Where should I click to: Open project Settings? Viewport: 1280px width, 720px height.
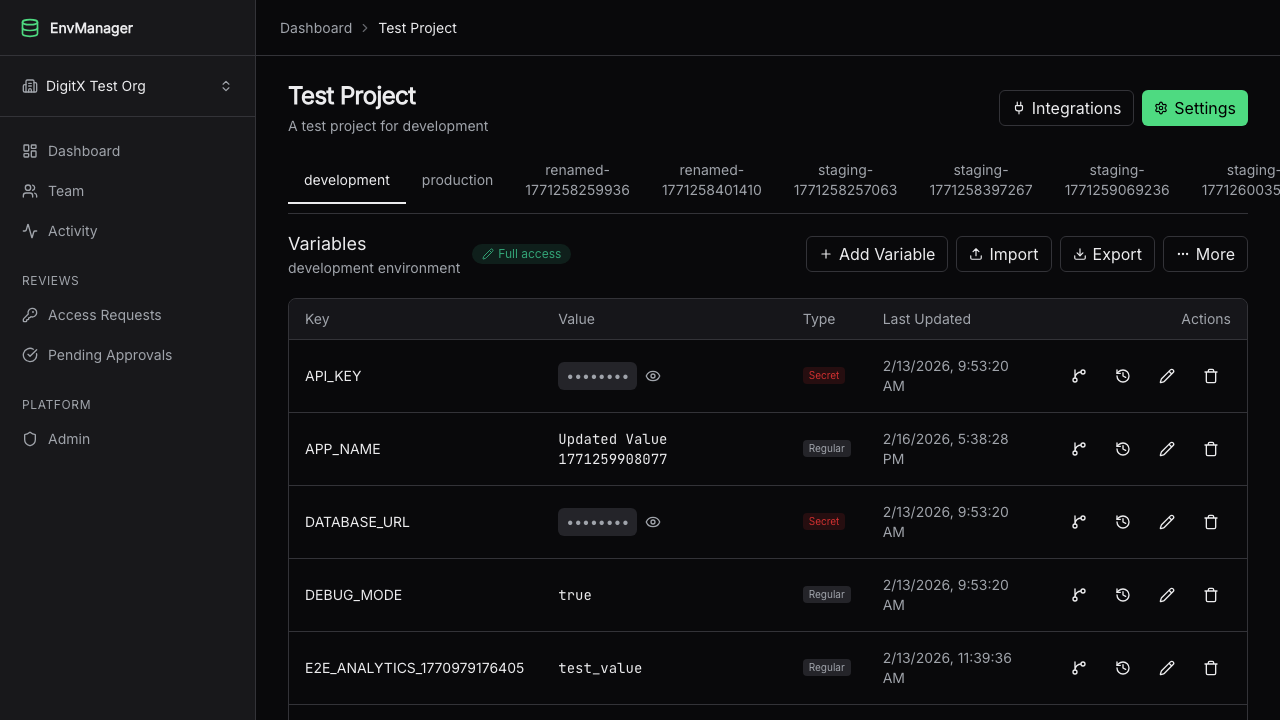(x=1195, y=108)
